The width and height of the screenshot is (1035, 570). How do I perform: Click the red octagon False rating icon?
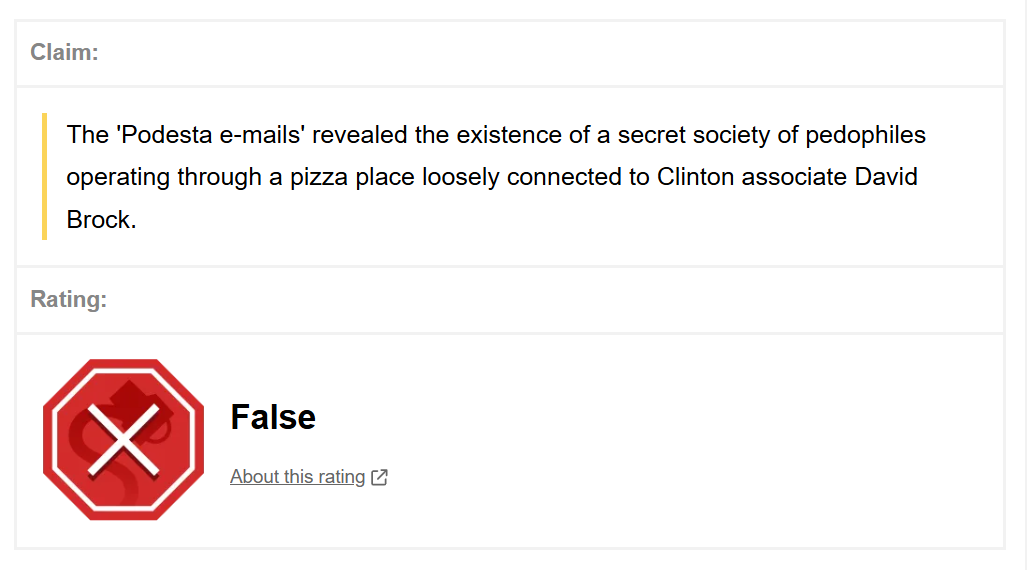pos(123,440)
